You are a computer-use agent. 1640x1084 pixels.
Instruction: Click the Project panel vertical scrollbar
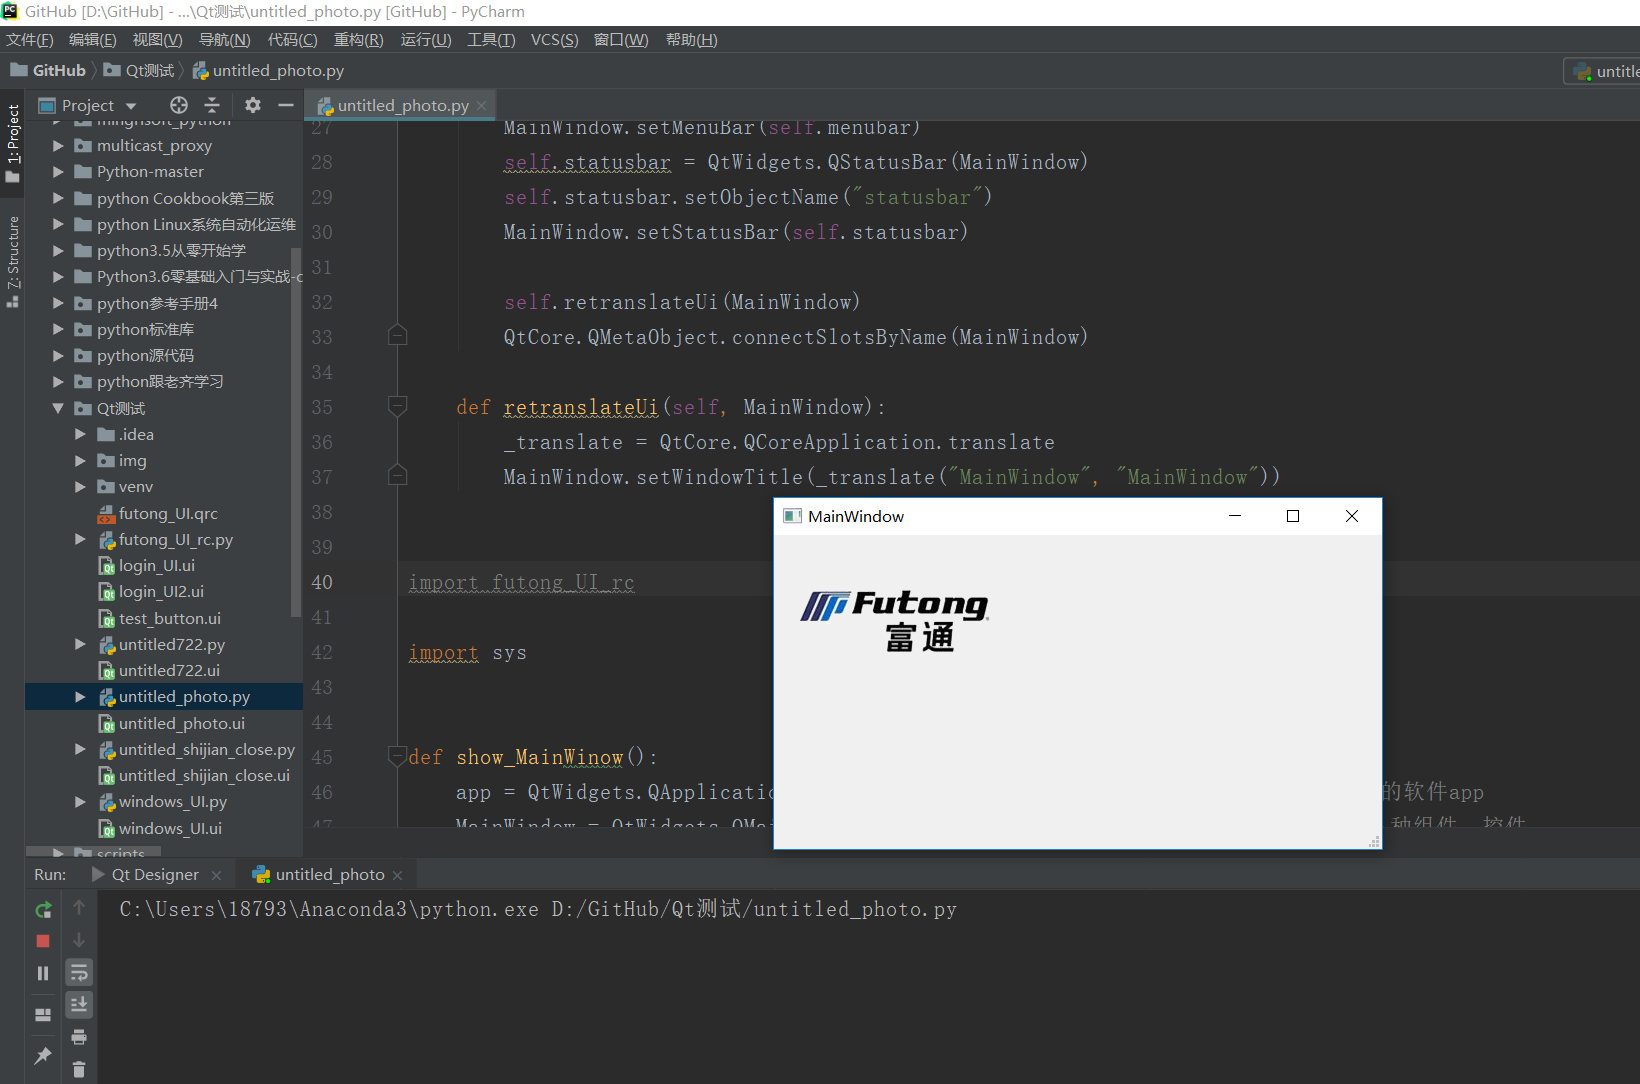tap(296, 433)
